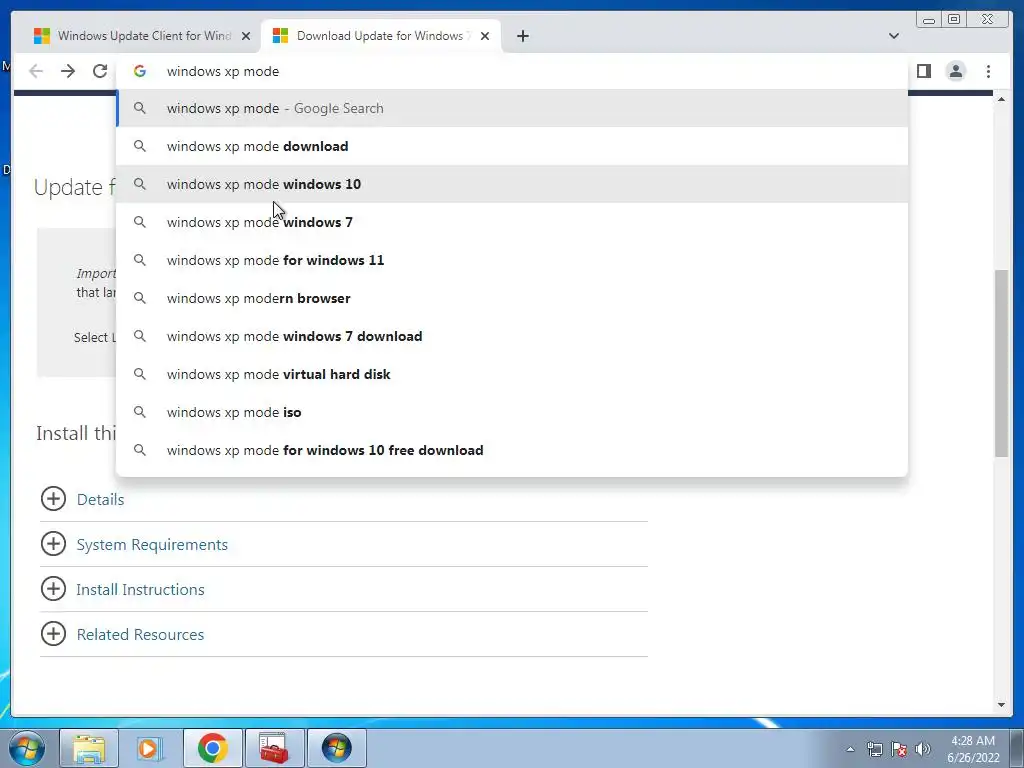Expand Related Resources plus icon

(54, 634)
